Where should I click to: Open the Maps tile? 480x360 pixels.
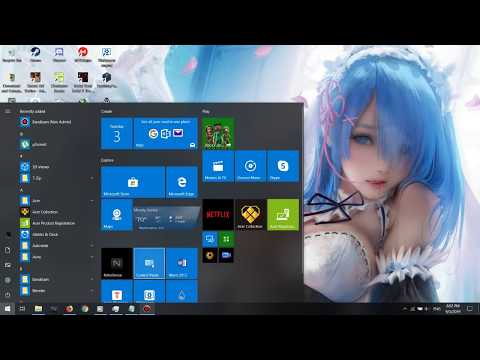(x=117, y=215)
